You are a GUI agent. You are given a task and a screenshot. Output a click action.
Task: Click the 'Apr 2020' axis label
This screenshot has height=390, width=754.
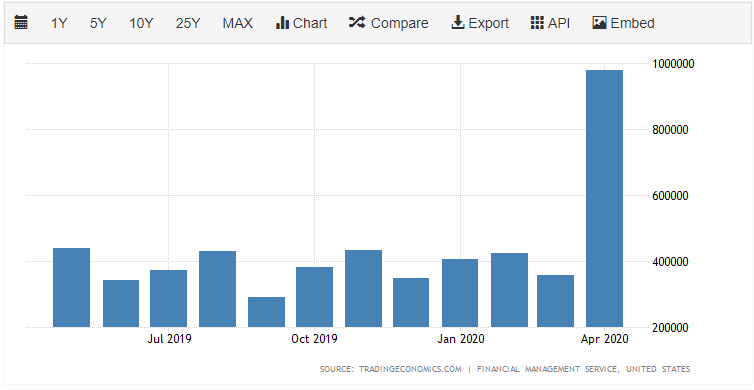(604, 339)
